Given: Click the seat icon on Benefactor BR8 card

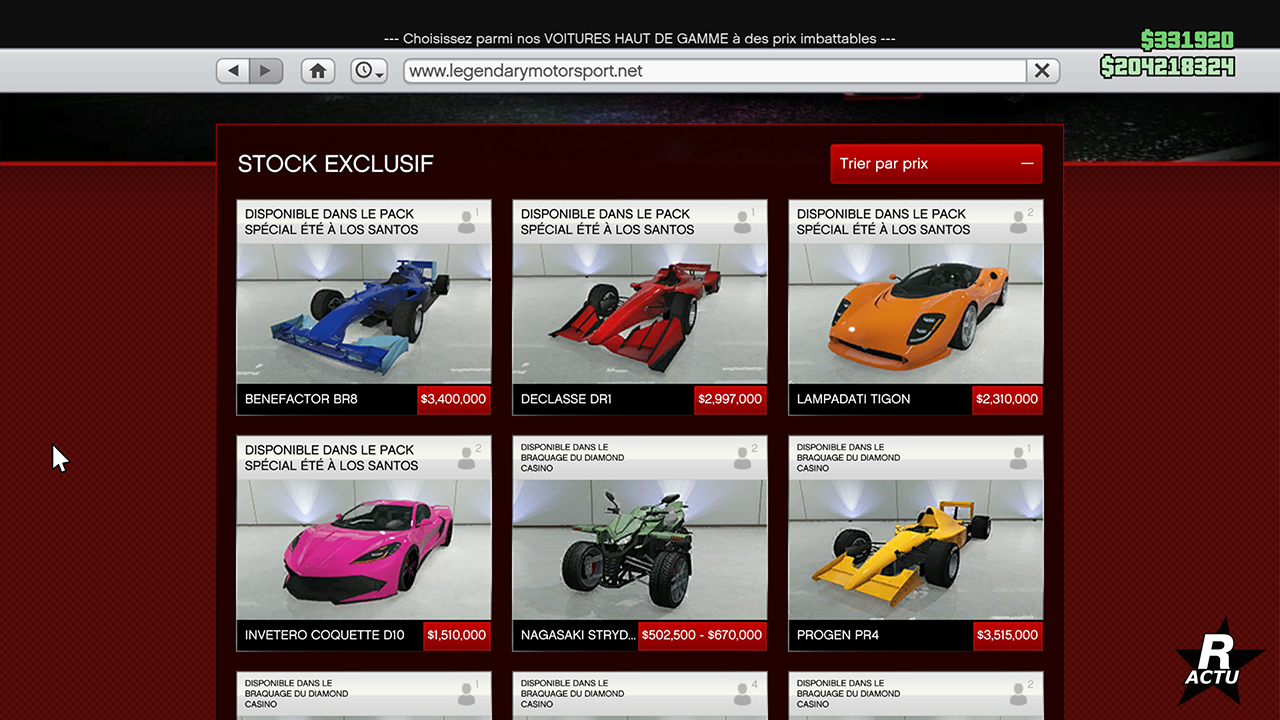Looking at the screenshot, I should tap(467, 222).
